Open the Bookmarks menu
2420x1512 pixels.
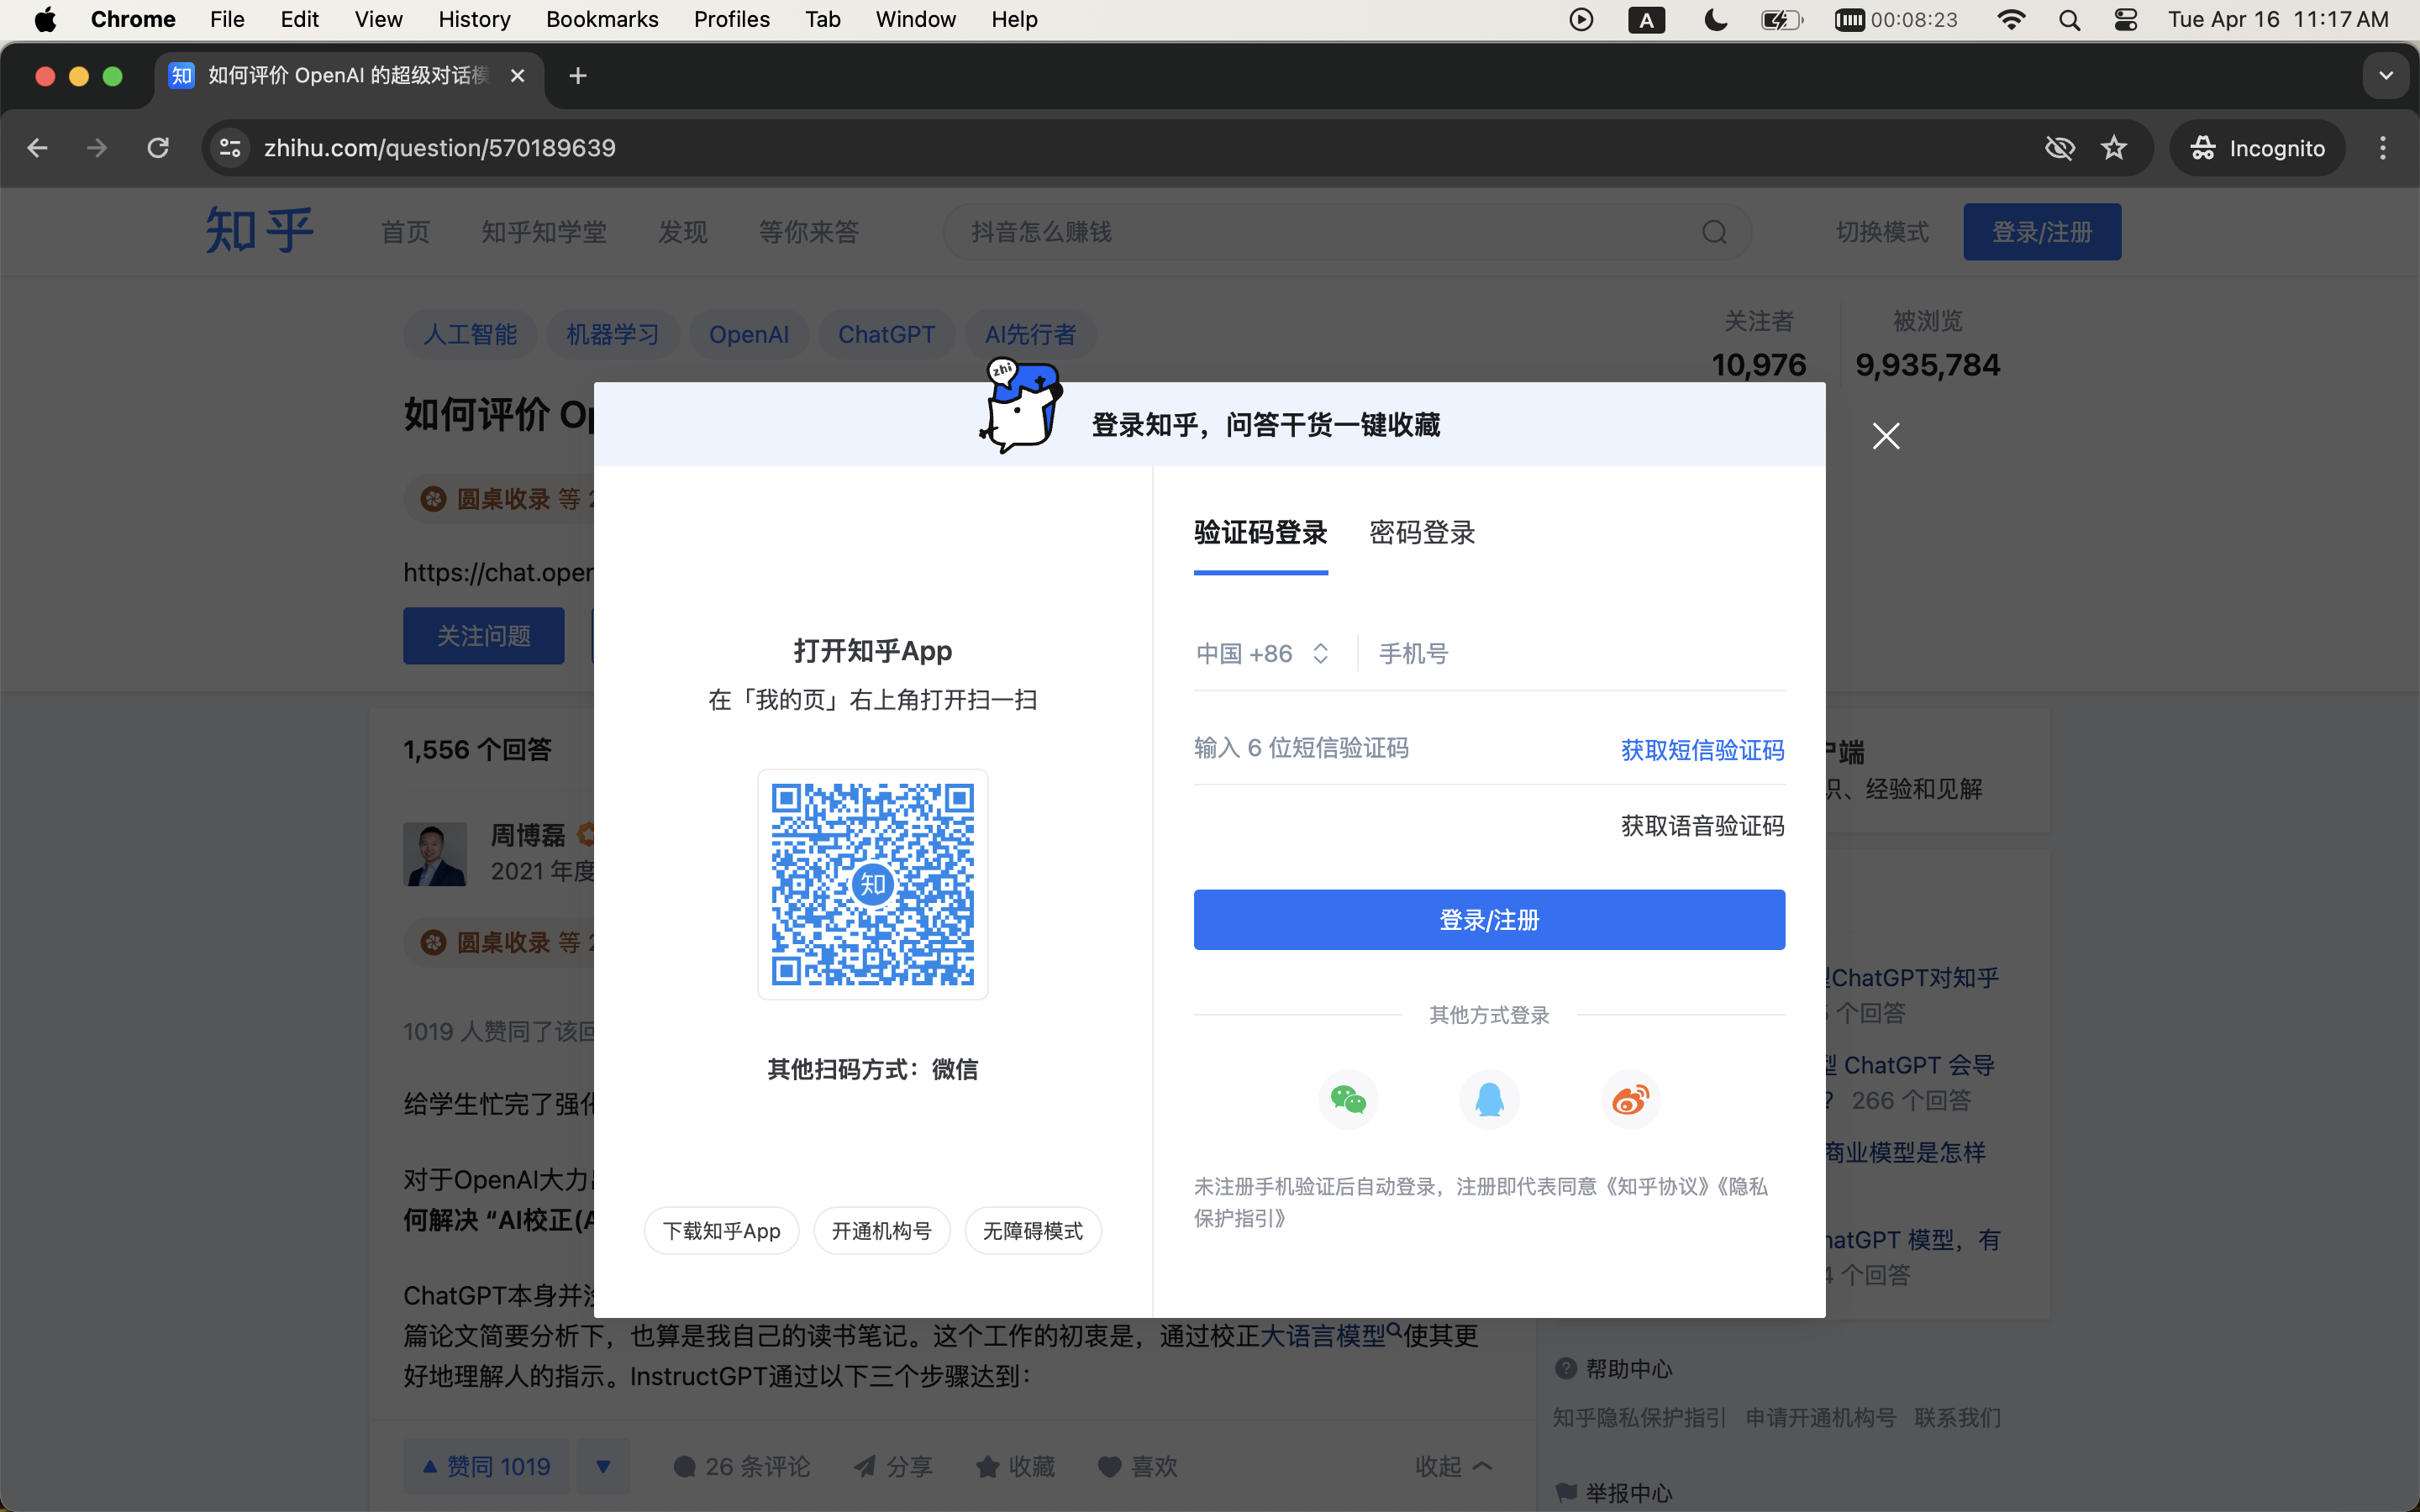602,19
